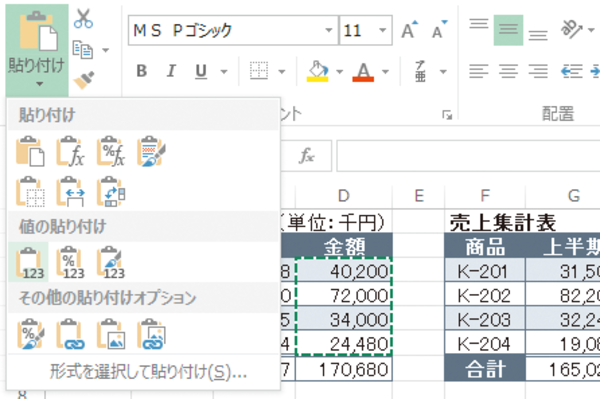
Task: Open the font name dropdown arrow
Action: point(329,30)
